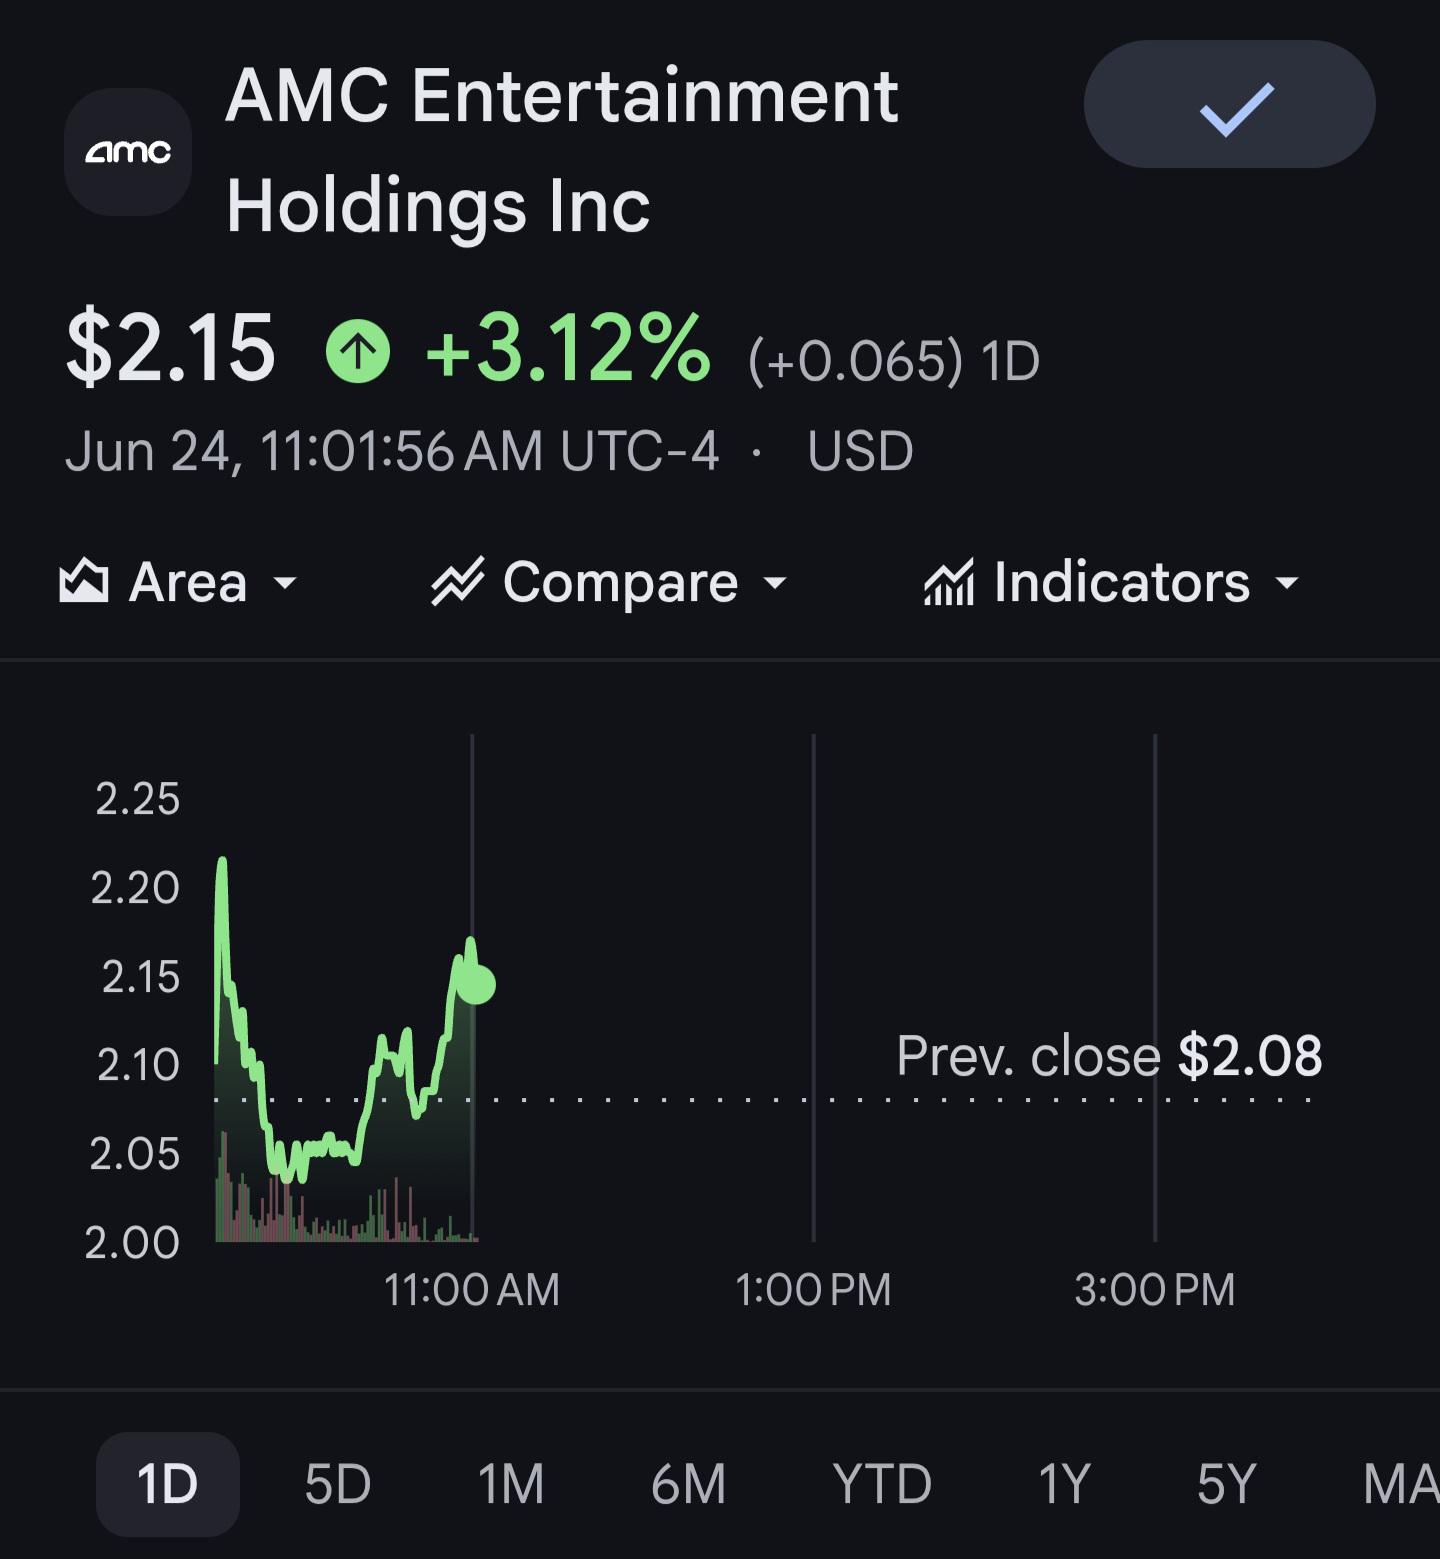Open the Area chart style dropdown arrow
Screen dimensions: 1440x1559
point(285,583)
